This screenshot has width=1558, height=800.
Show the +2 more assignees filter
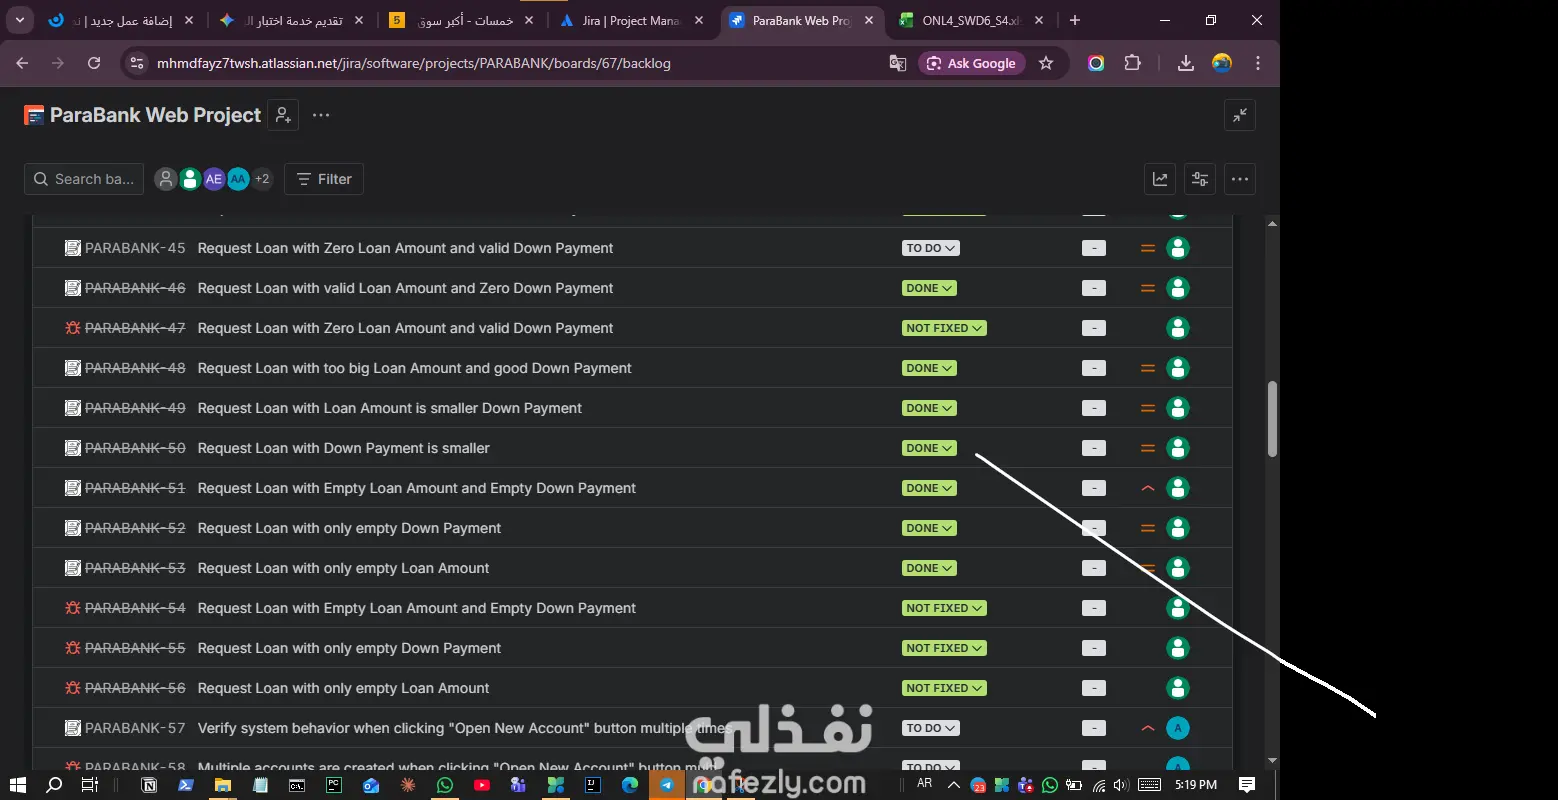[262, 179]
